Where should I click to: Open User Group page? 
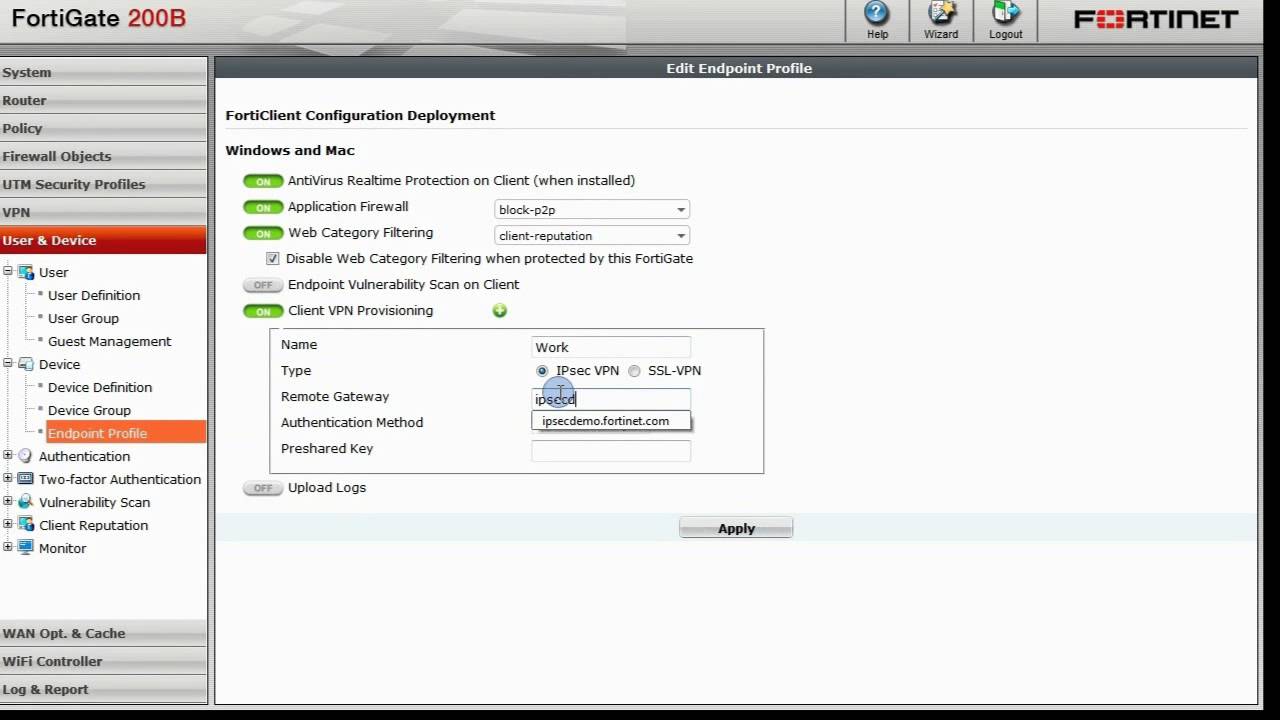83,318
